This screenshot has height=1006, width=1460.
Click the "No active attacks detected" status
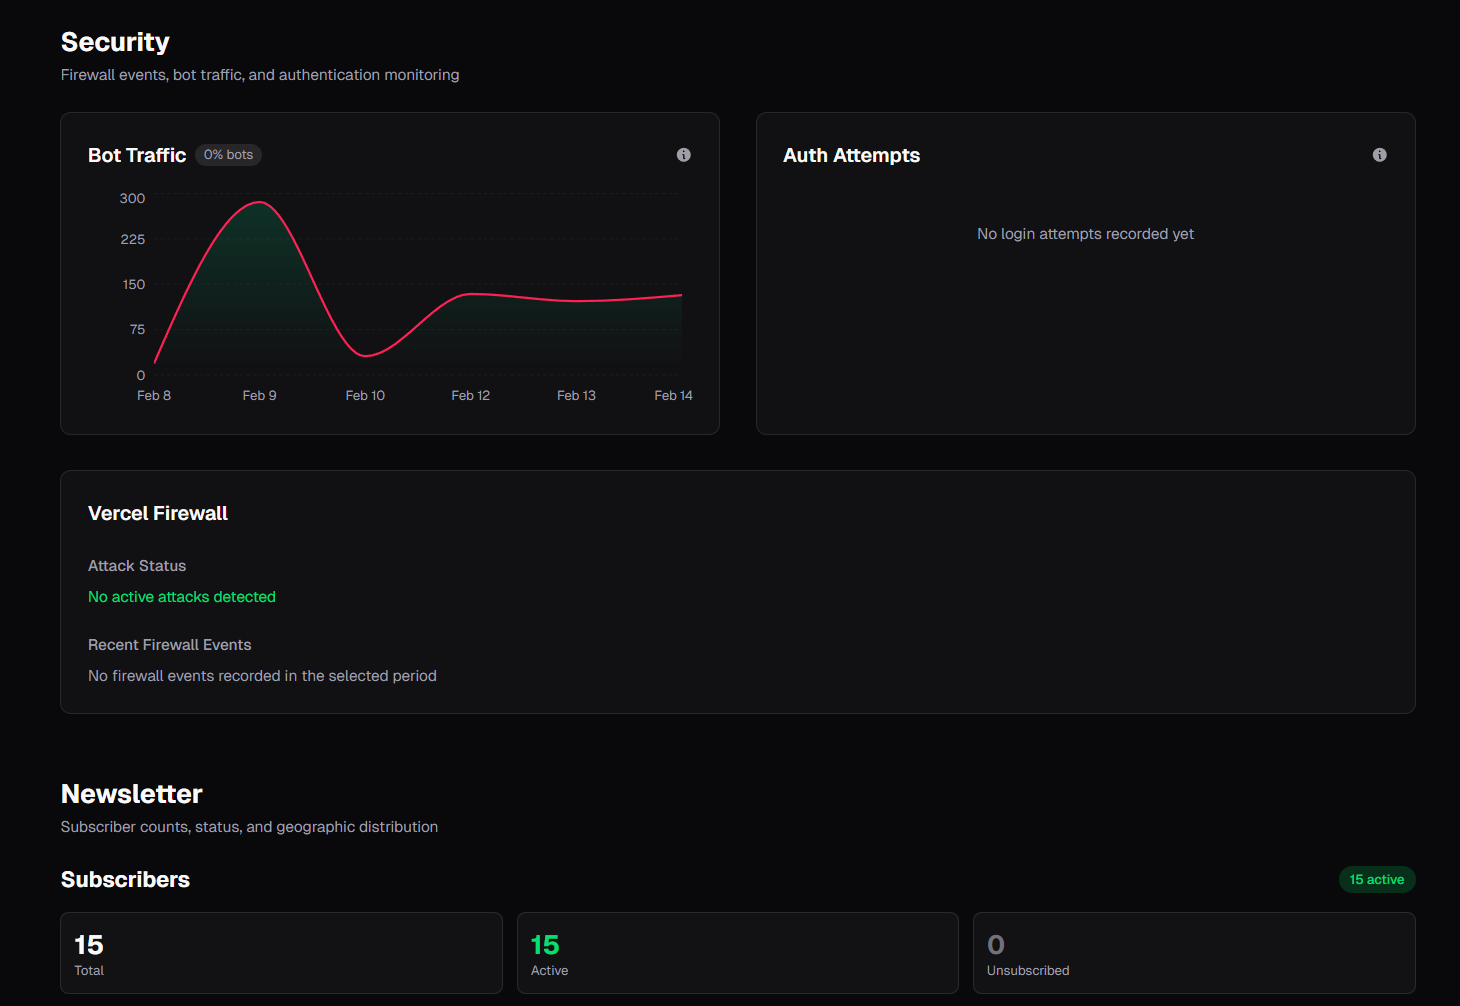click(x=181, y=596)
